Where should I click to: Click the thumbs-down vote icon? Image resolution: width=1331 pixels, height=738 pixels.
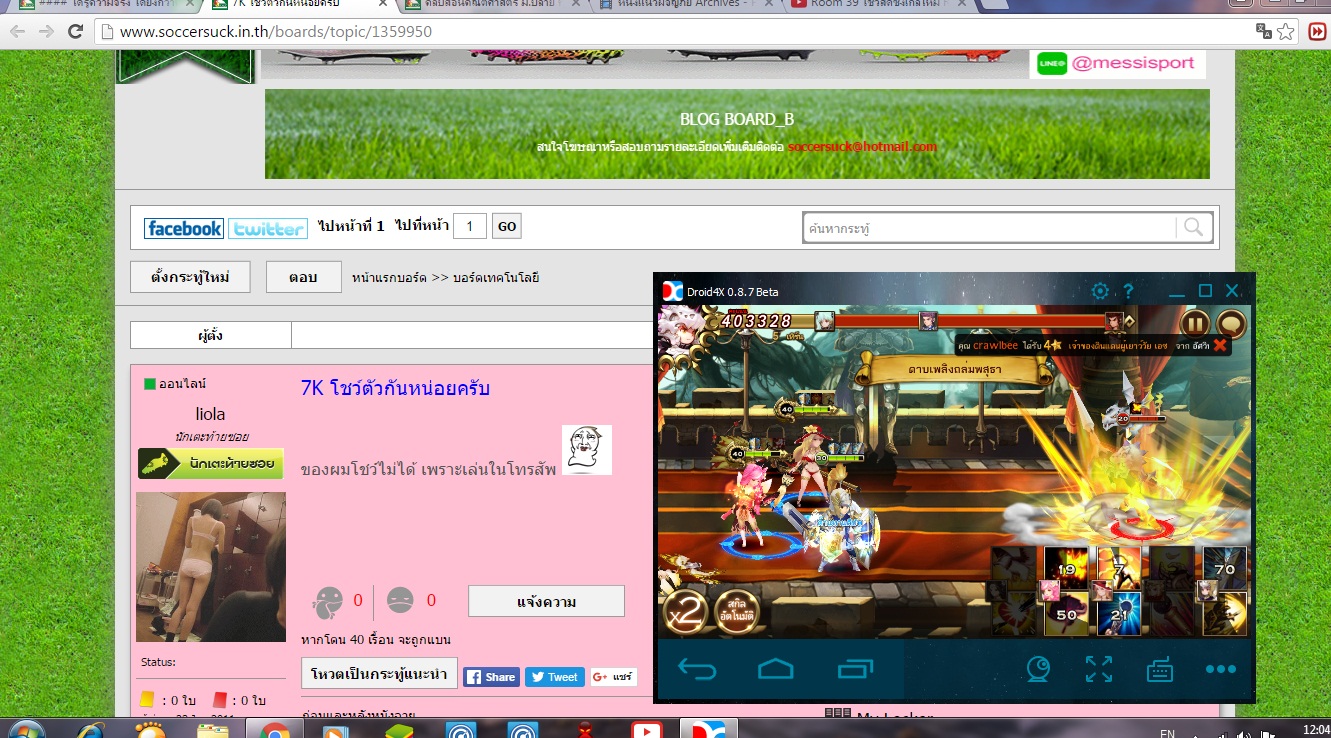[401, 601]
